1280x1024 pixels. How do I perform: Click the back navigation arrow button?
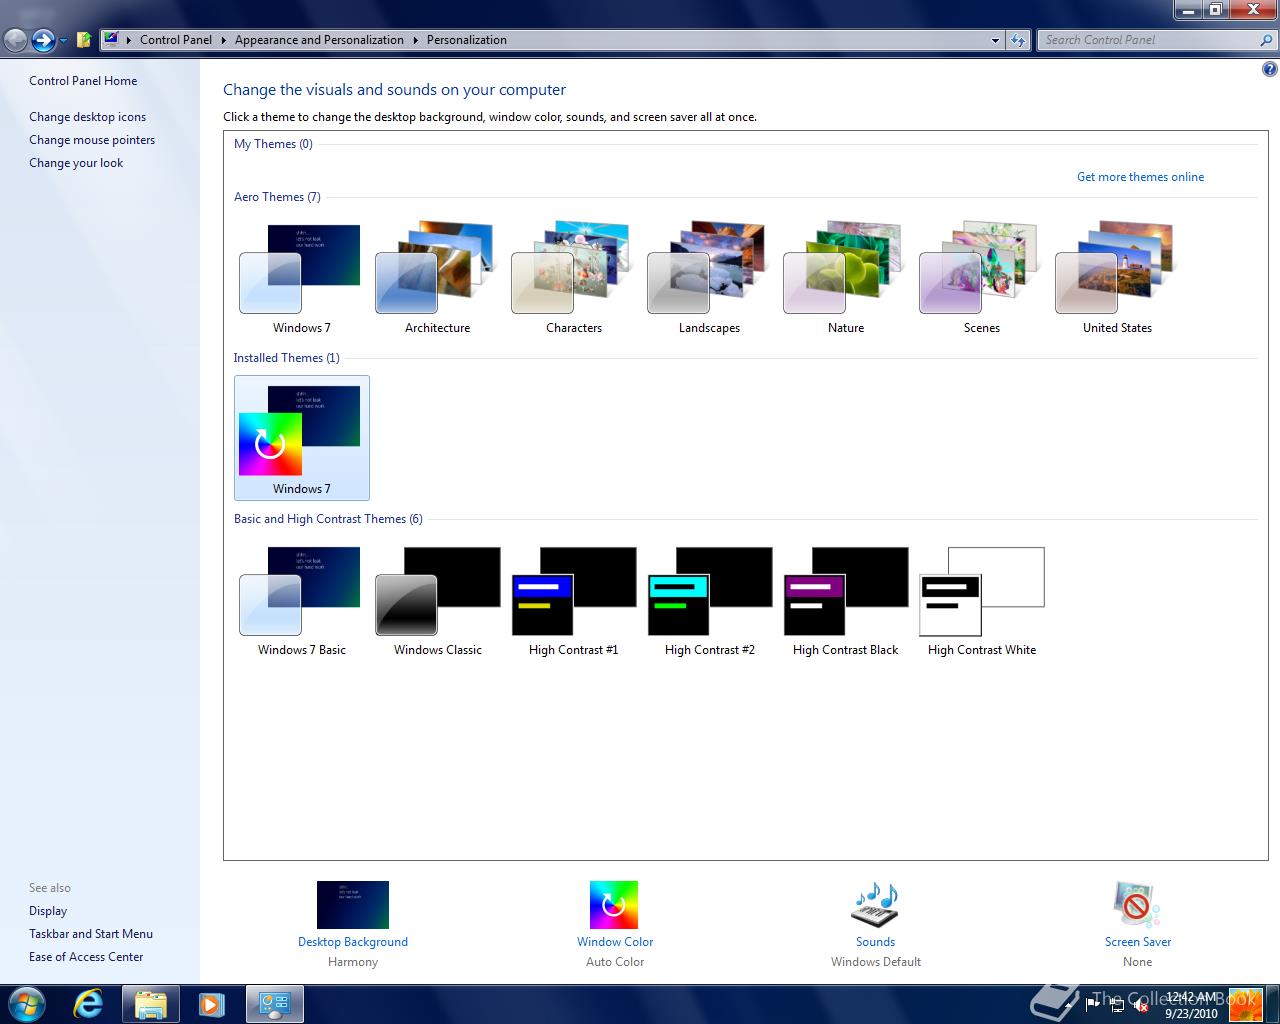click(16, 40)
